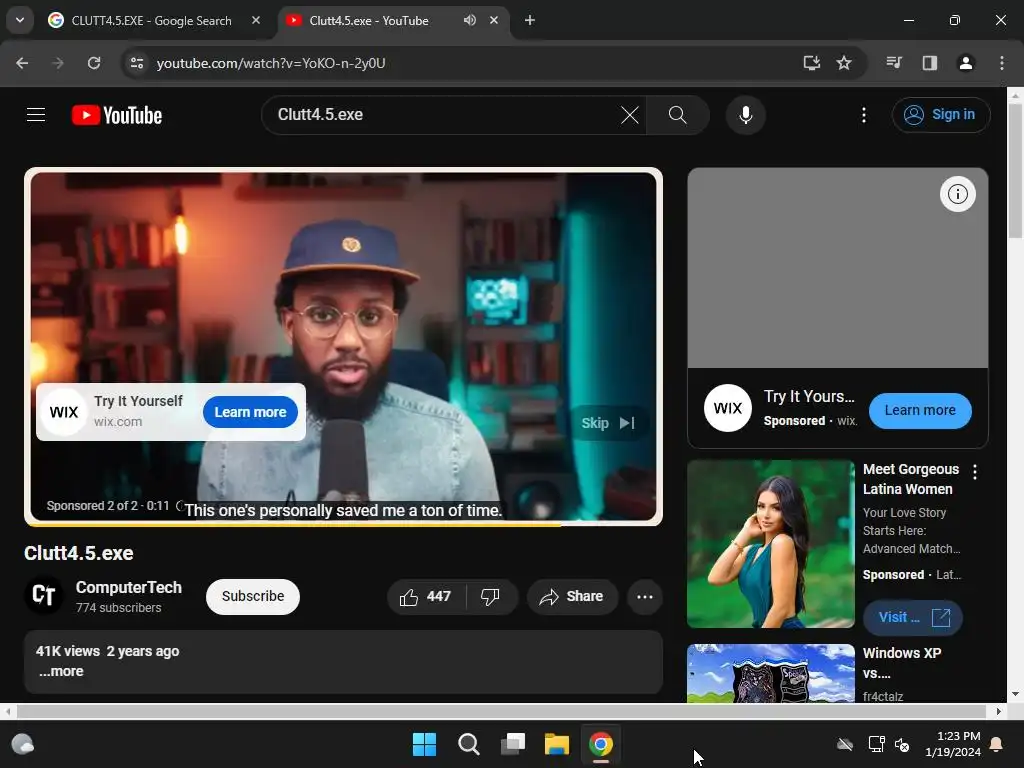Select the Clutt4.5.exe YouTube tab
The image size is (1024, 768).
click(x=369, y=21)
